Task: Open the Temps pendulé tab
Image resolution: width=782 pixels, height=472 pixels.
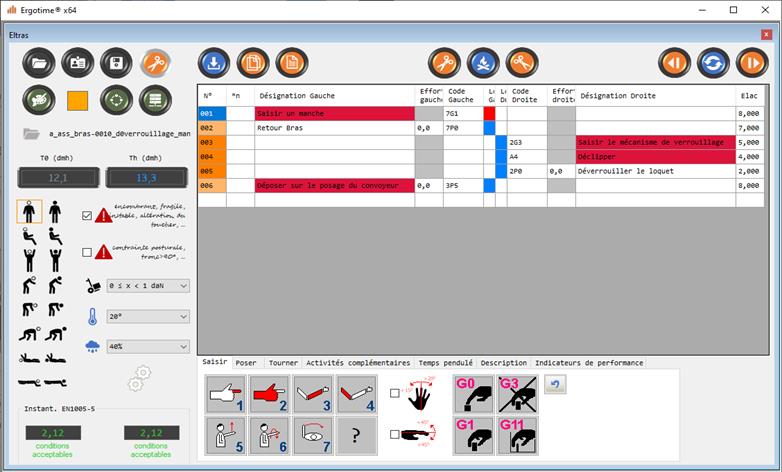Action: (445, 363)
